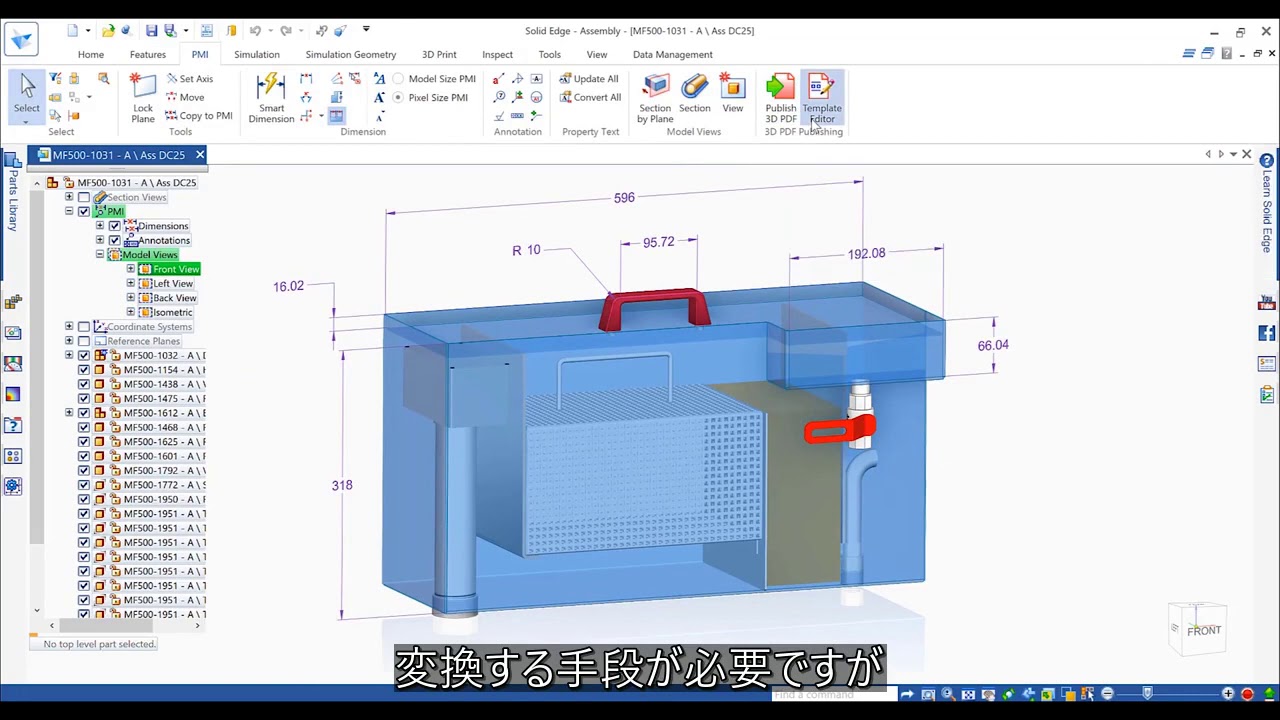The height and width of the screenshot is (720, 1280).
Task: Toggle the Coordinate Systems checkbox
Action: [x=84, y=327]
